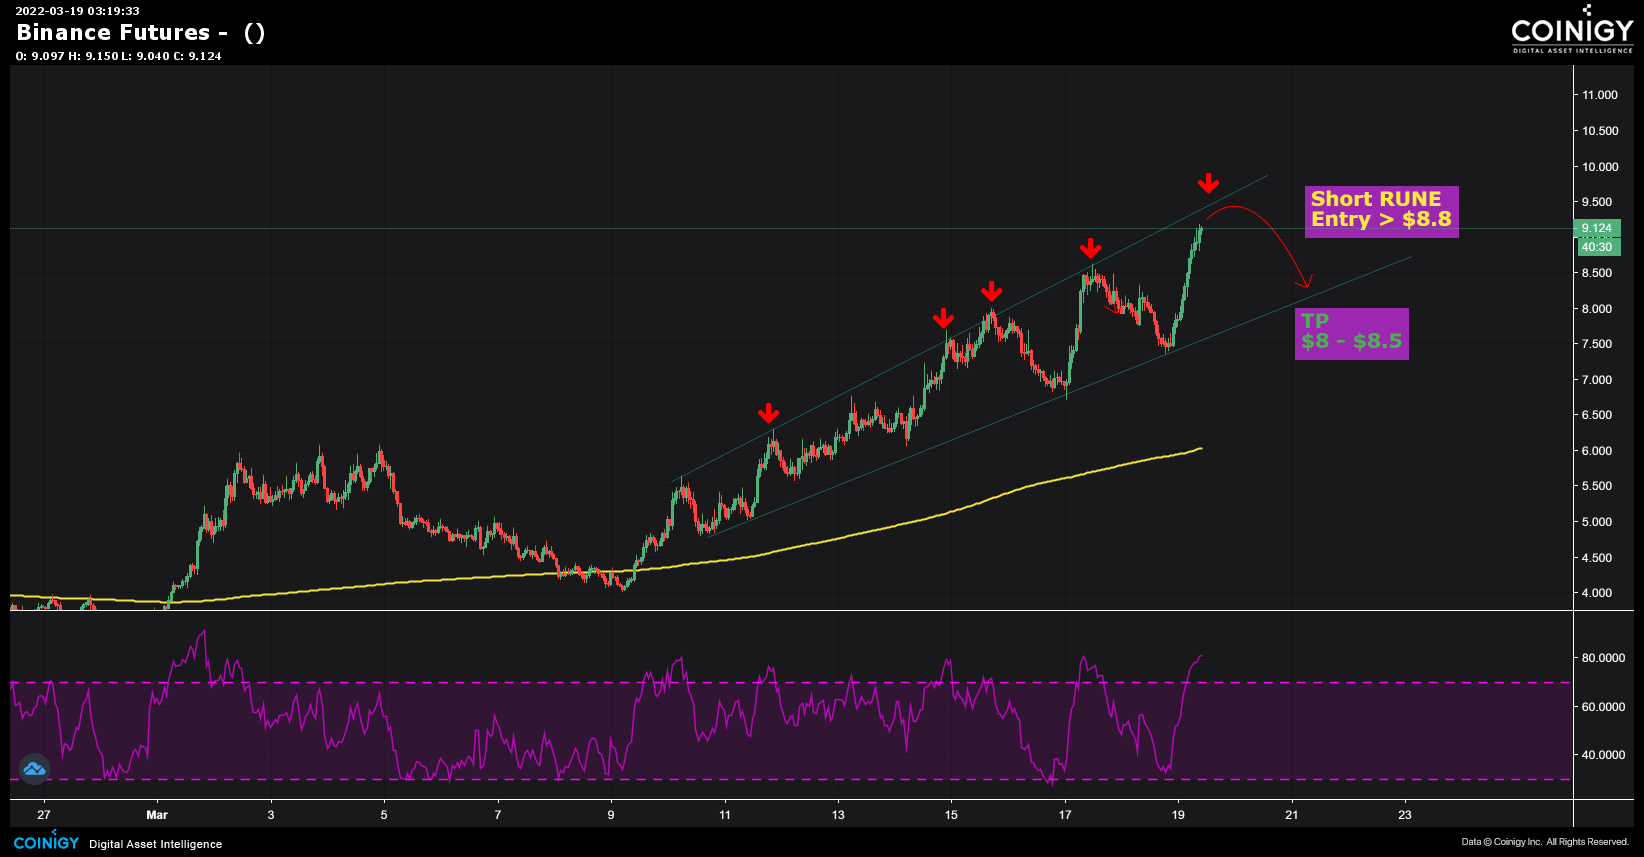The height and width of the screenshot is (857, 1644).
Task: Click the date 17 on the time axis
Action: coord(1065,815)
